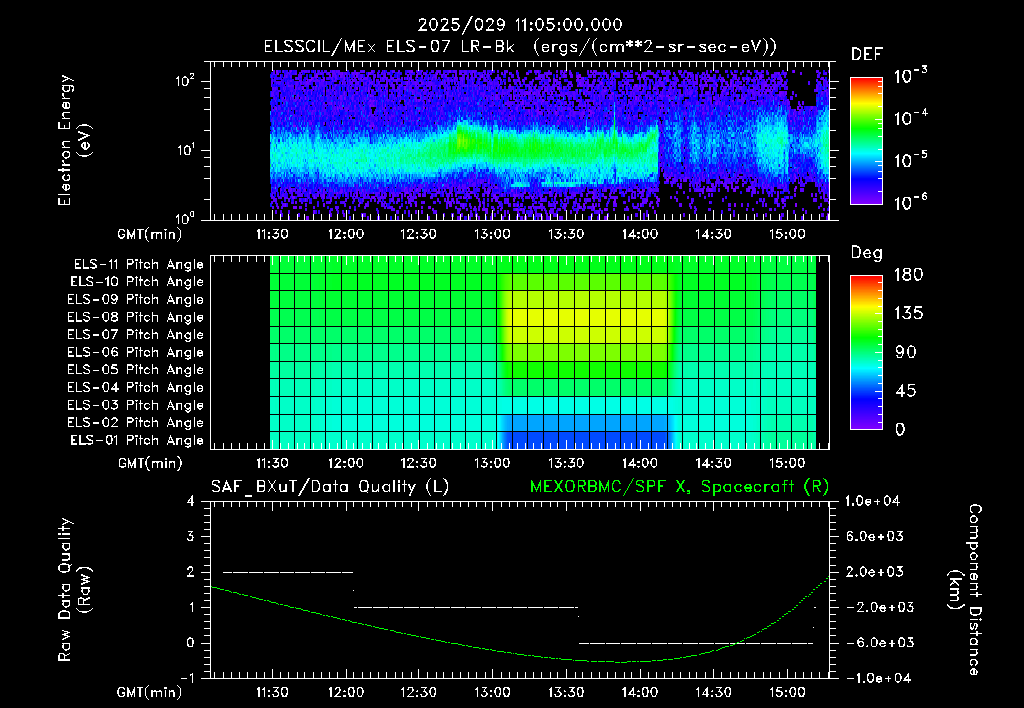Image resolution: width=1024 pixels, height=708 pixels.
Task: Click the 10^0 energy axis tick label
Action: point(186,217)
